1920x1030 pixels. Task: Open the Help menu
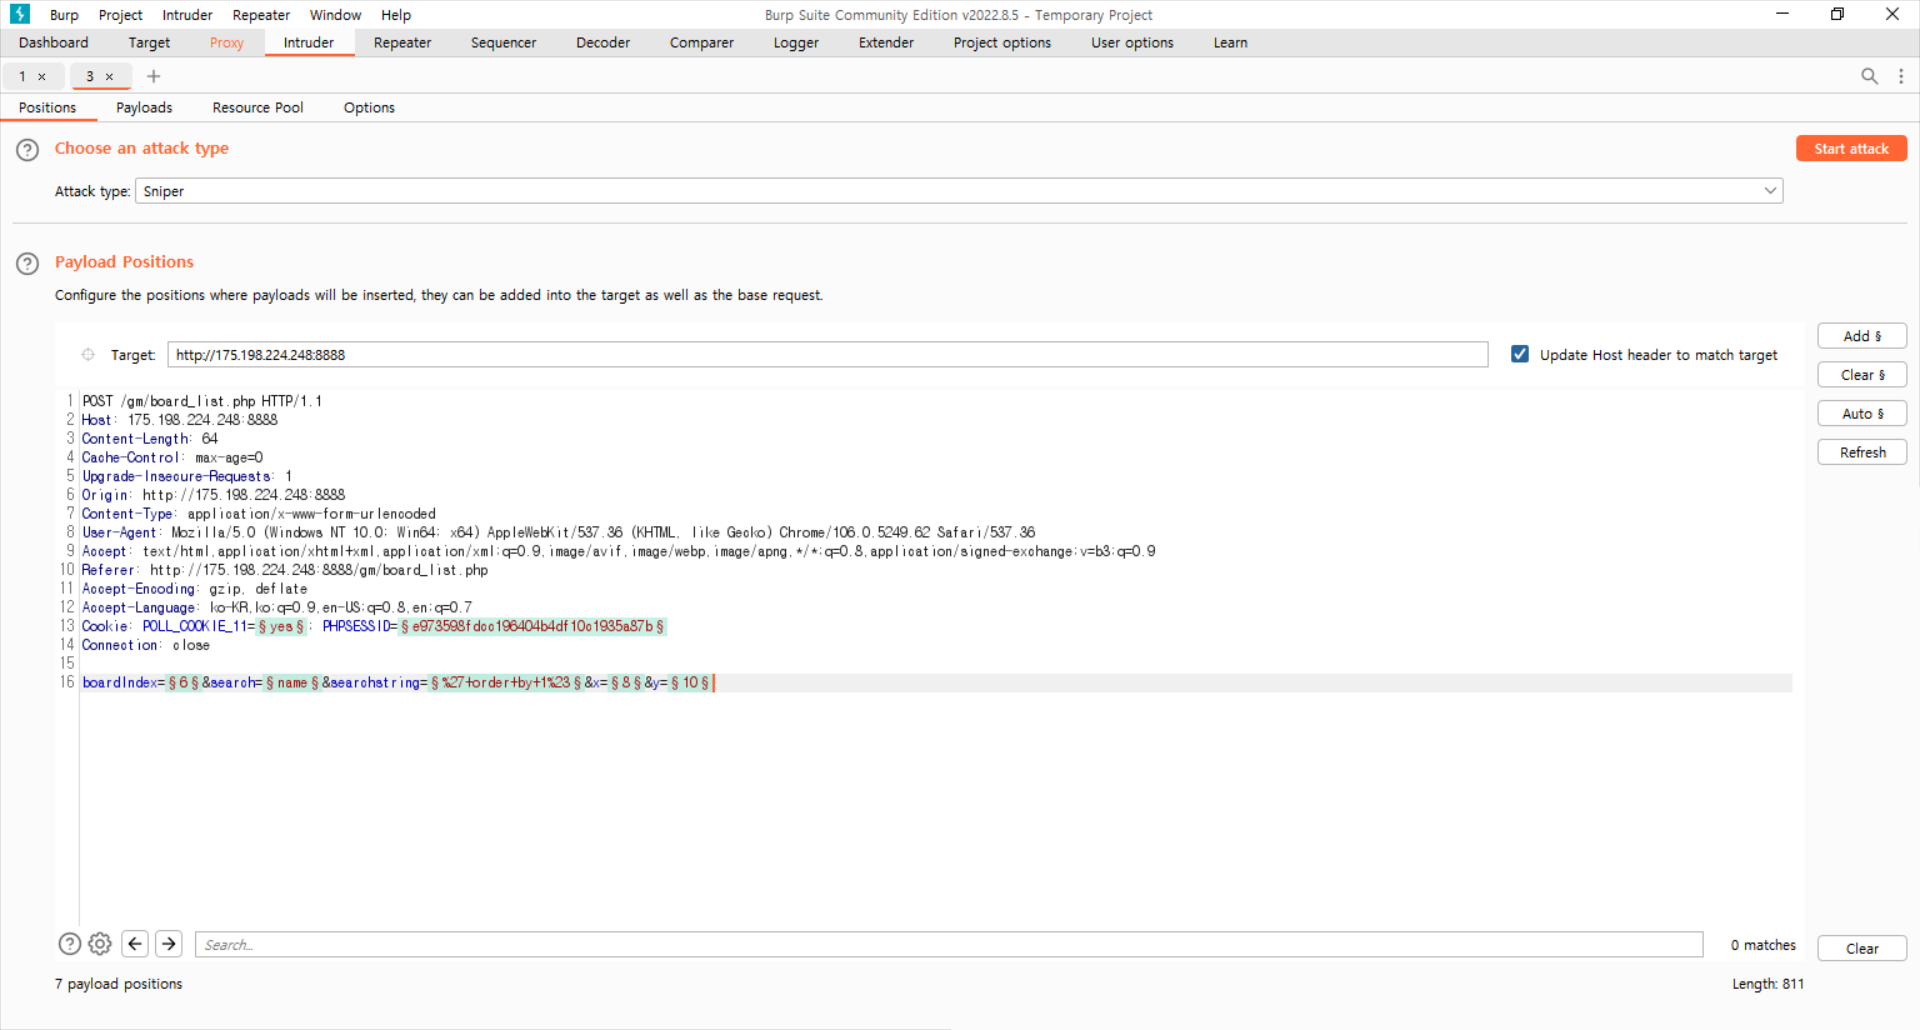pyautogui.click(x=396, y=15)
